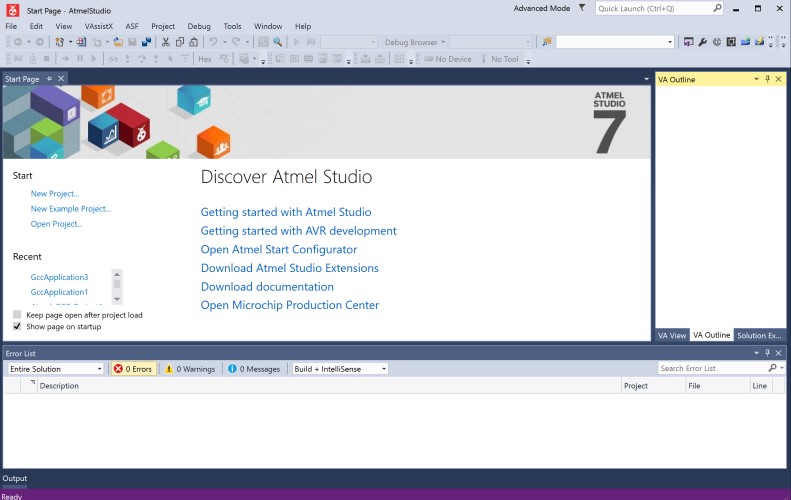Click the Hex display toggle button
The image size is (791, 500).
(205, 59)
